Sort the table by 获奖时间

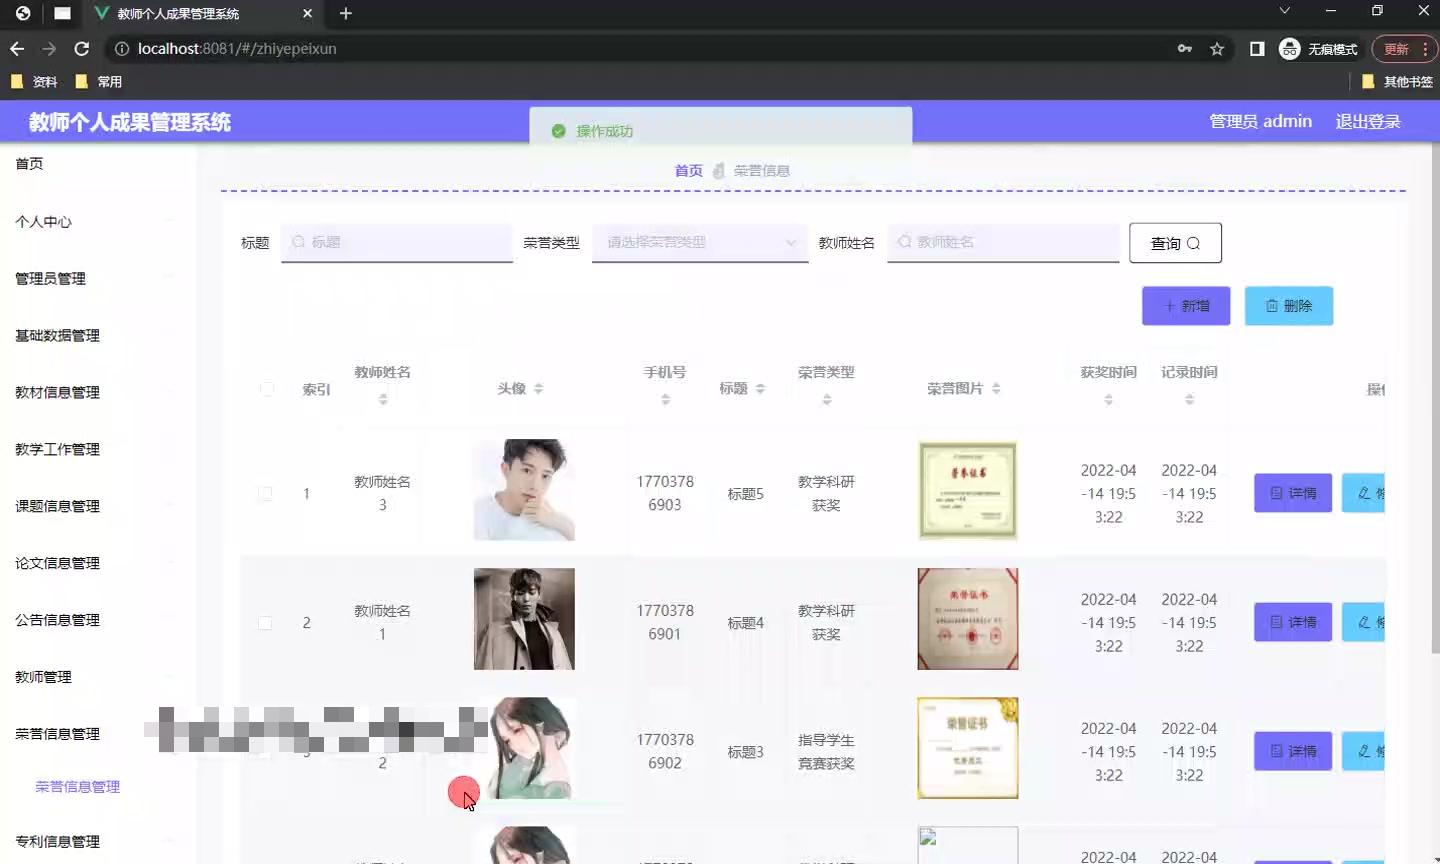(1108, 399)
